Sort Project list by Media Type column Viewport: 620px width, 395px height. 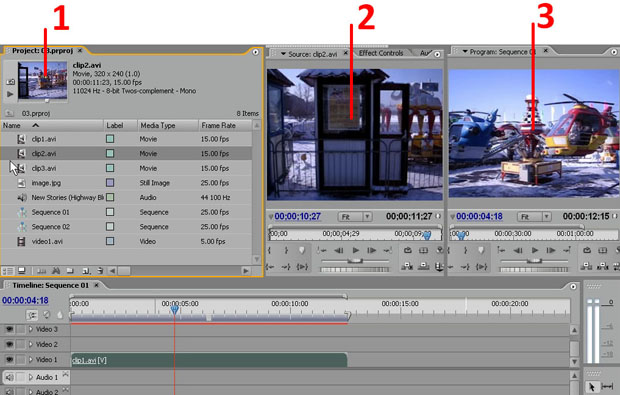pos(167,125)
